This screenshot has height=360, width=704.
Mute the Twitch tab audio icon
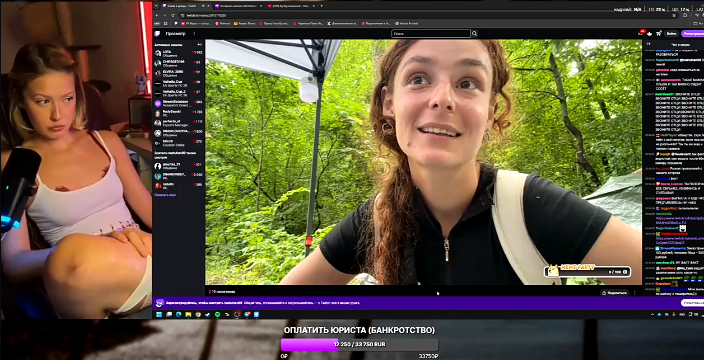(x=203, y=6)
